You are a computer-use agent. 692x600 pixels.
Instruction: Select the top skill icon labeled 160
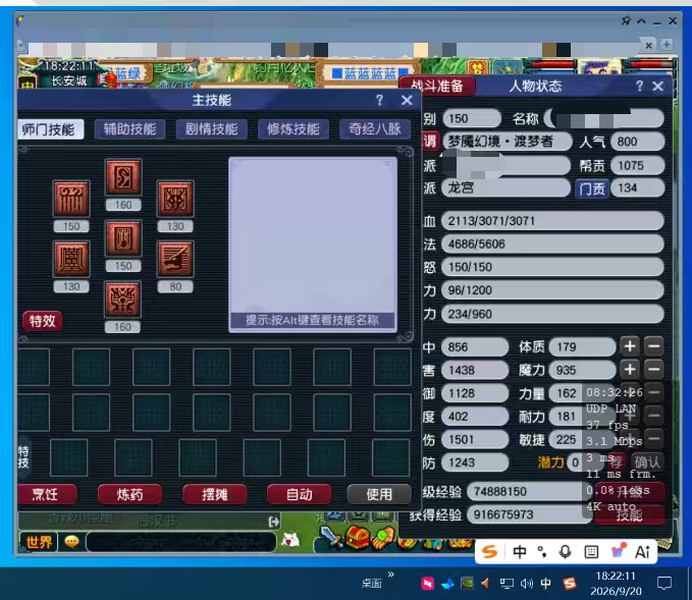click(x=123, y=177)
